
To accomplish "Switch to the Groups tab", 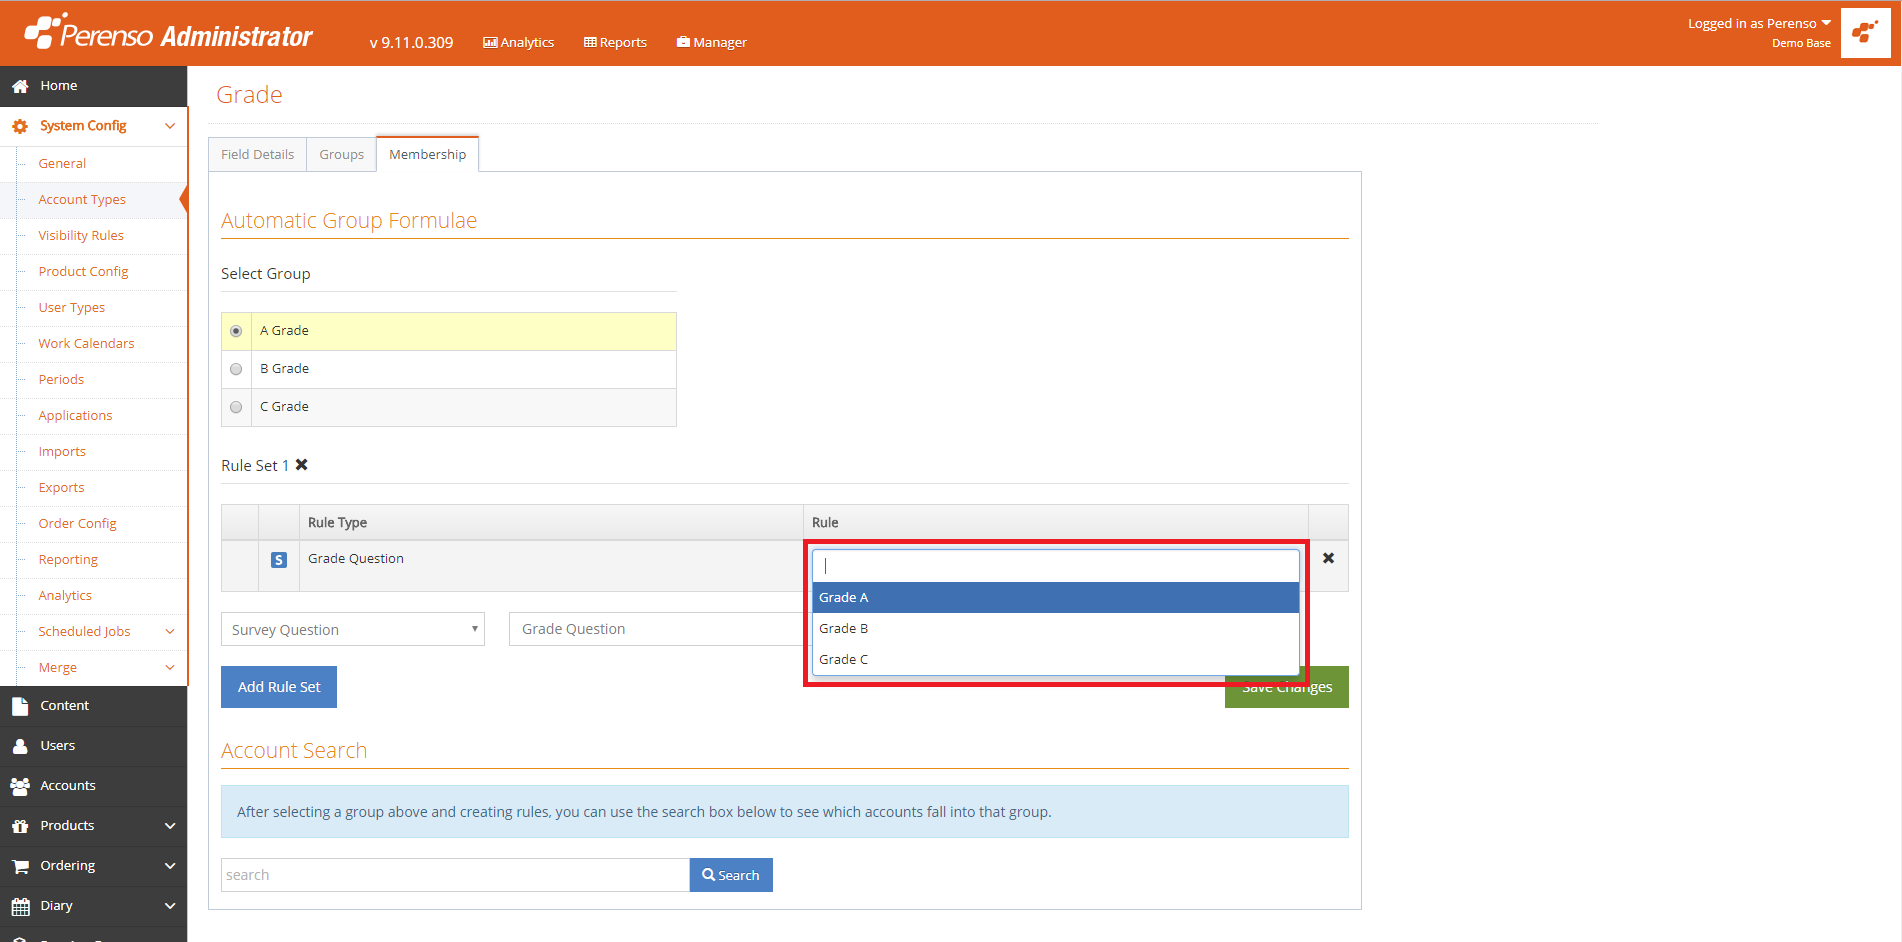I will coord(342,154).
